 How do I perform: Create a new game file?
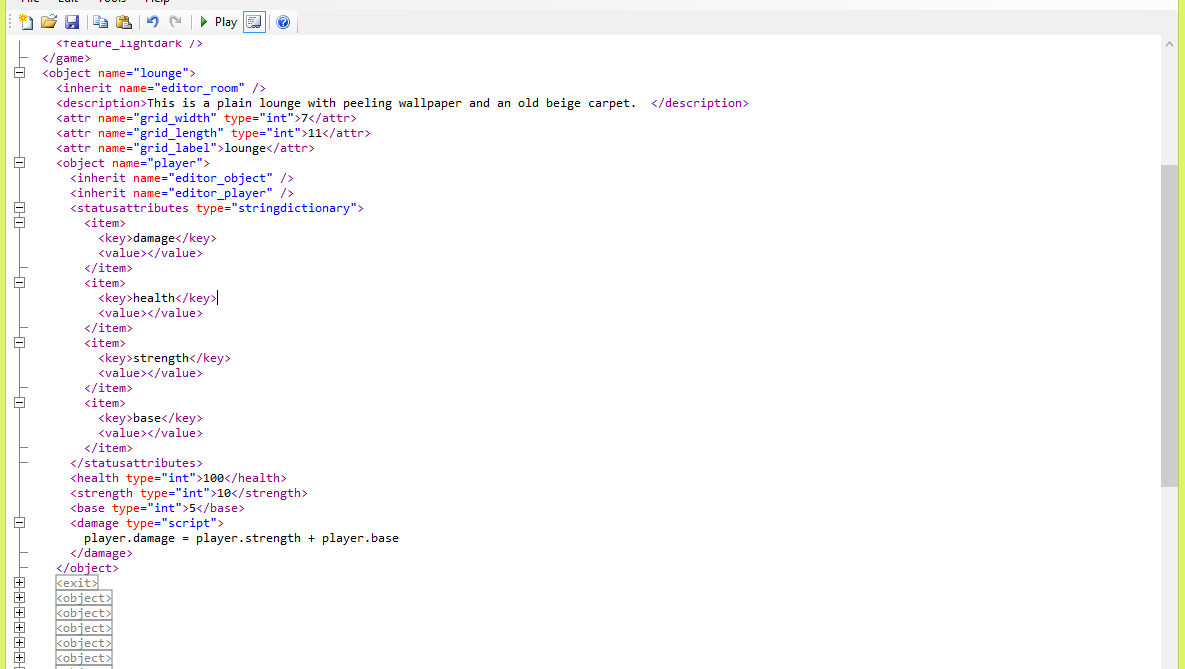[26, 22]
